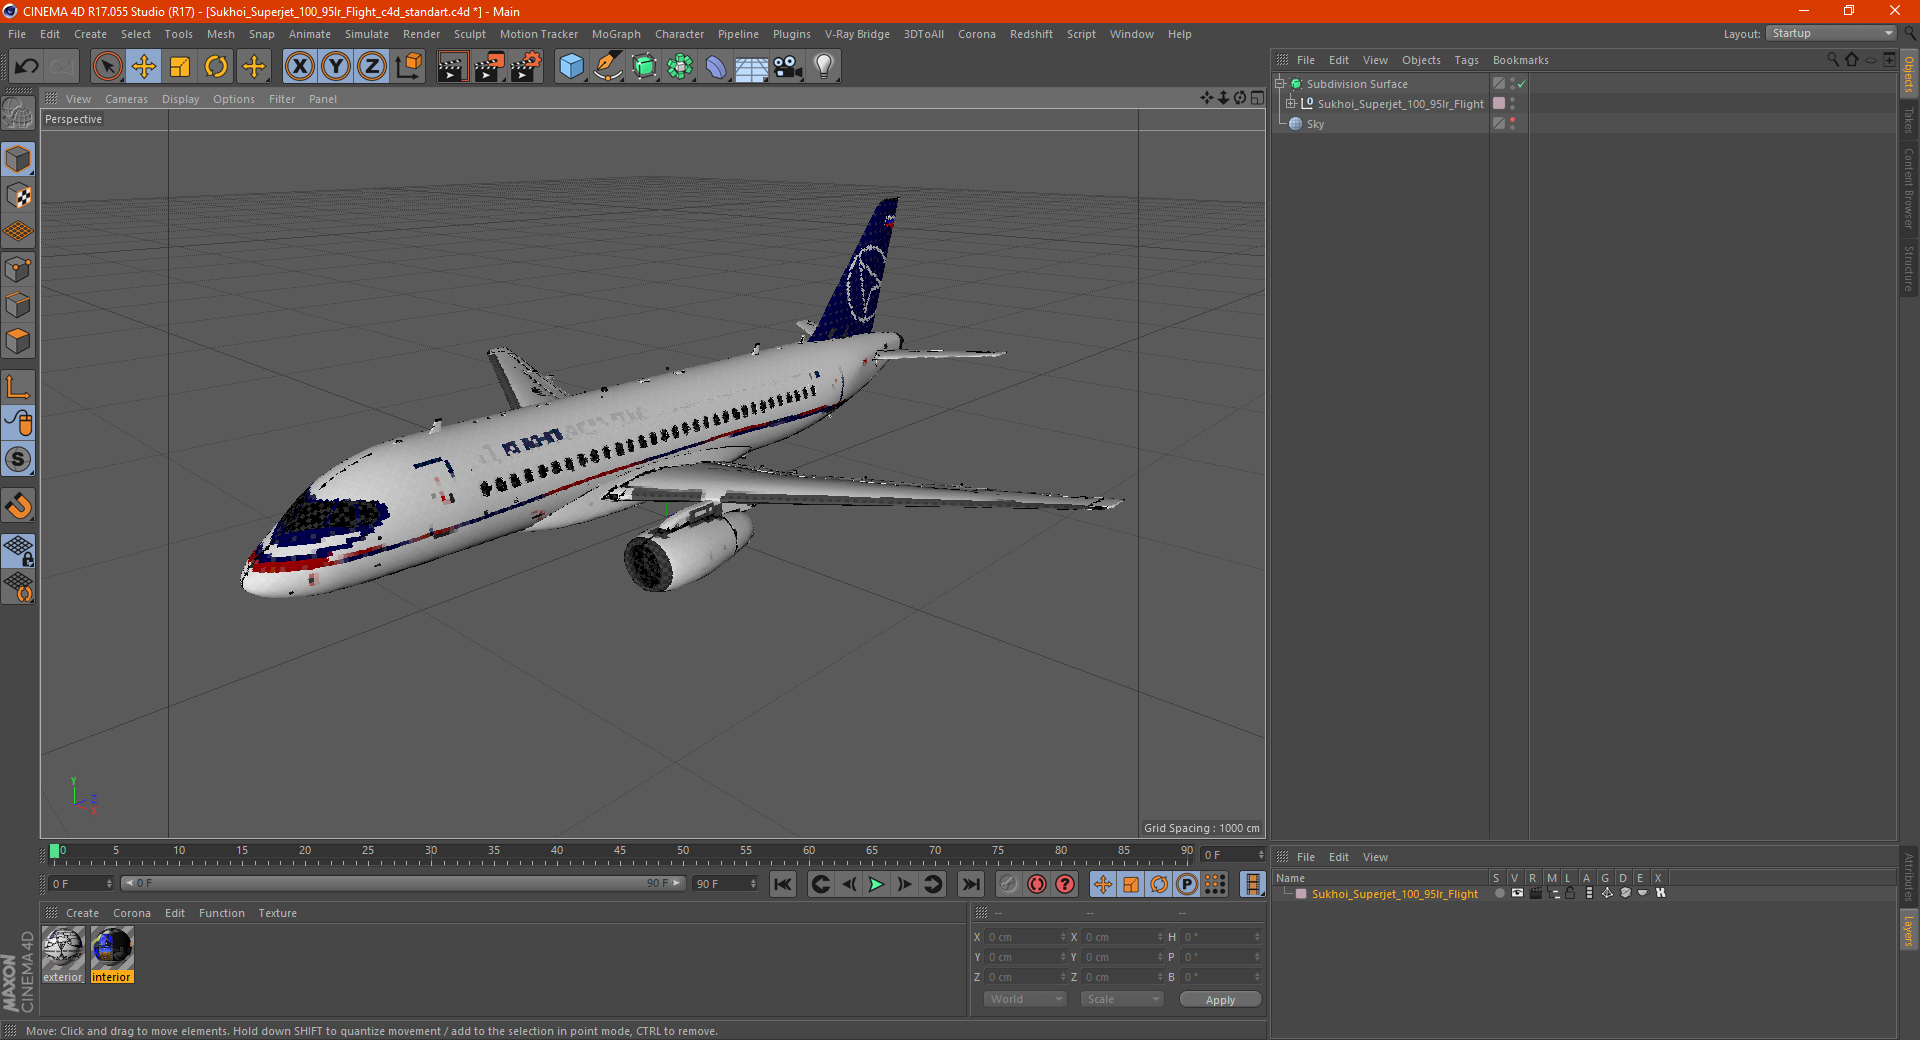Click Render View clapperboard icon
The height and width of the screenshot is (1040, 1920).
pos(452,67)
